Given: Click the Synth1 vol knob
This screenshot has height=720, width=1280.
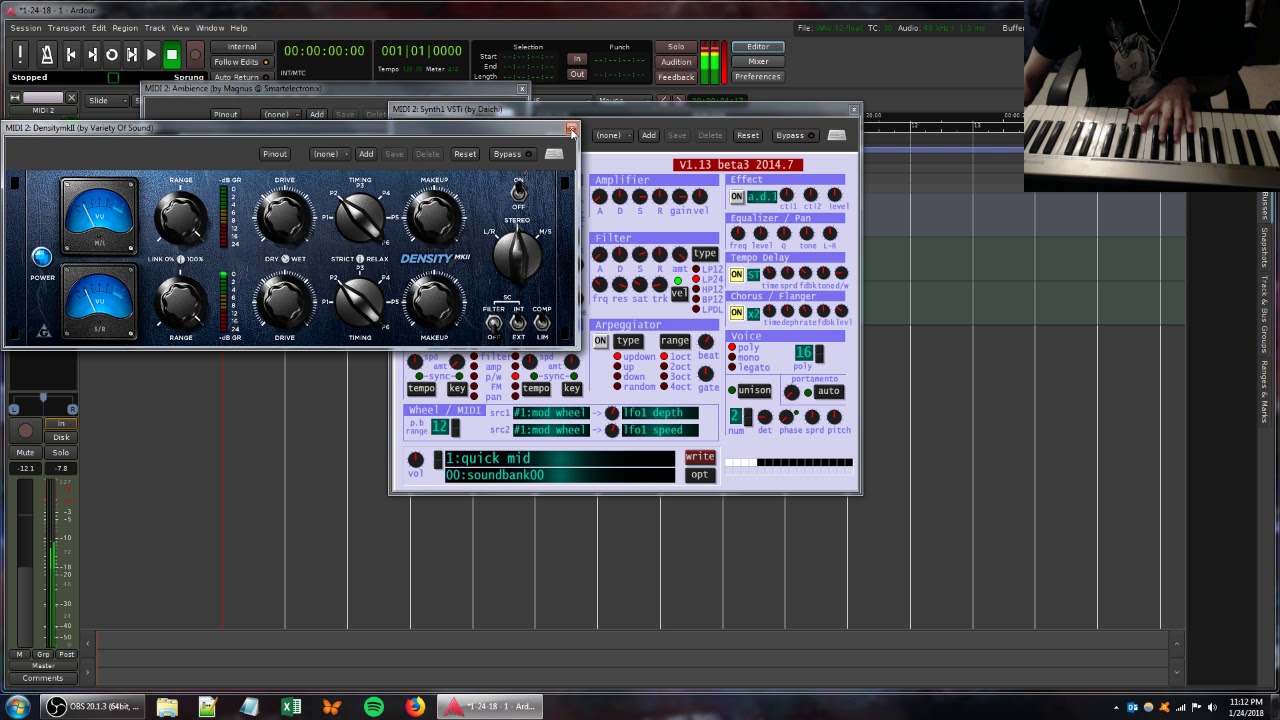Looking at the screenshot, I should (x=415, y=459).
